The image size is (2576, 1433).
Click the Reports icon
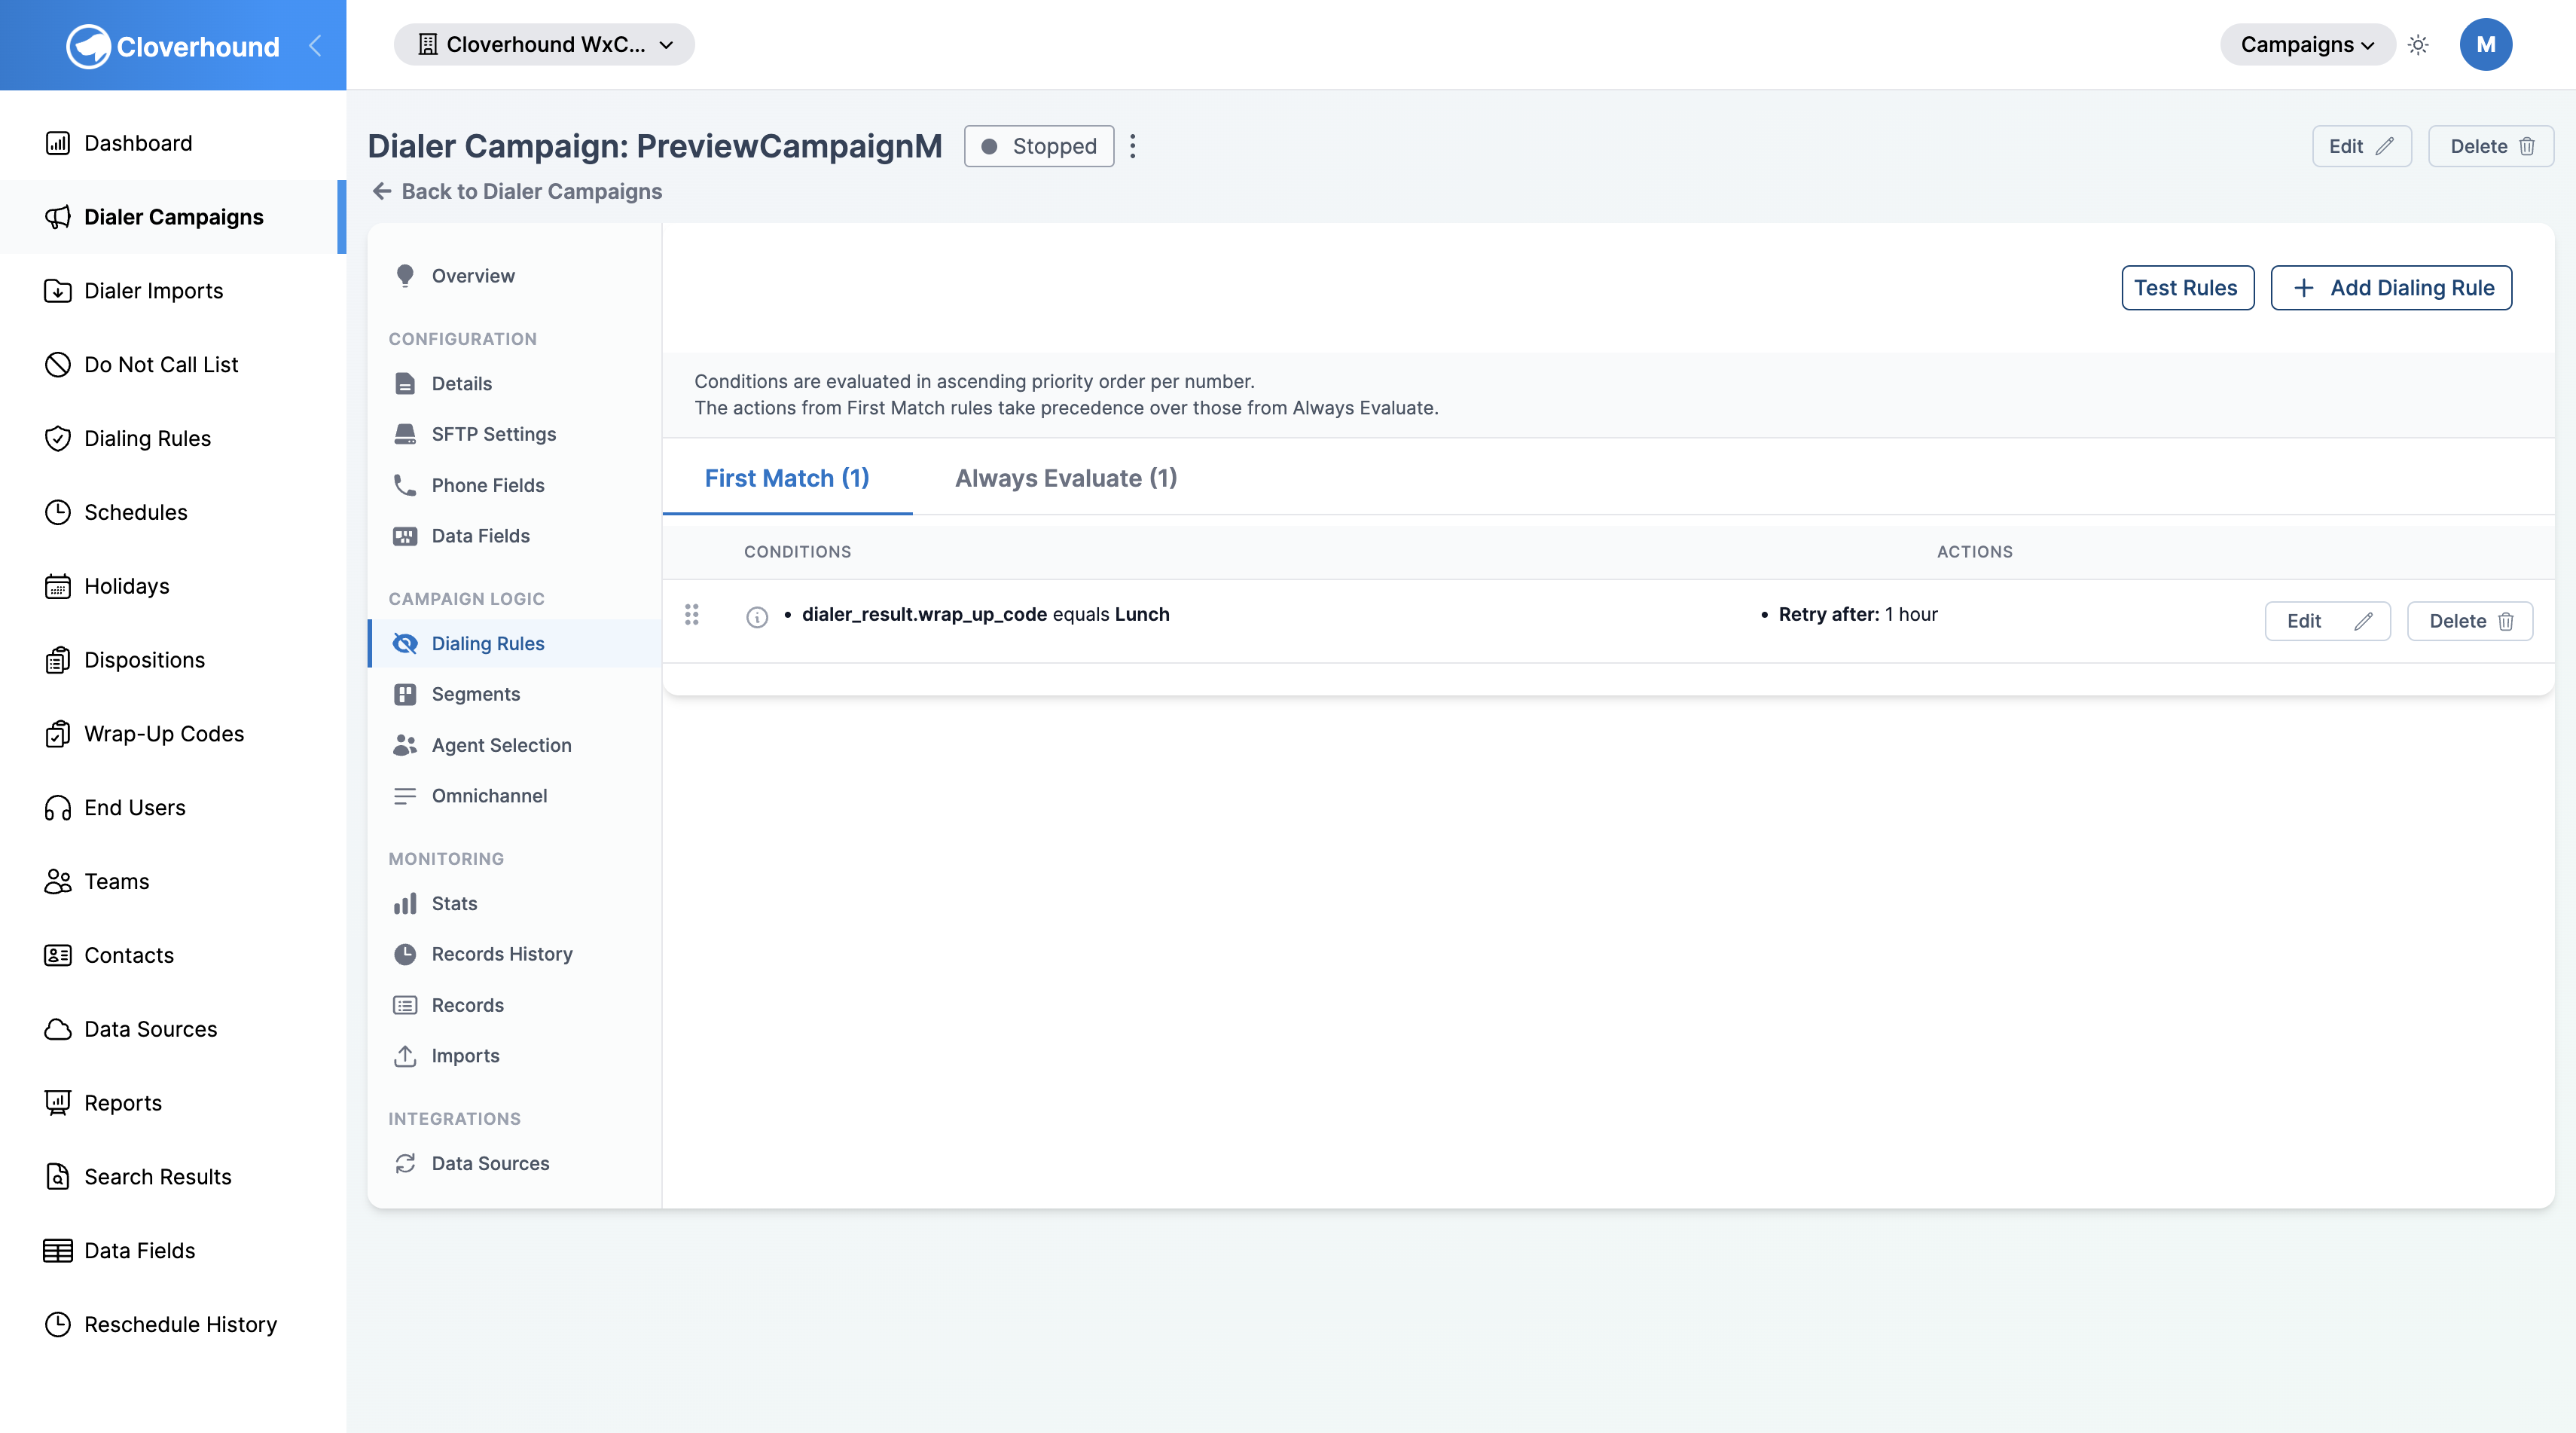pyautogui.click(x=58, y=1103)
